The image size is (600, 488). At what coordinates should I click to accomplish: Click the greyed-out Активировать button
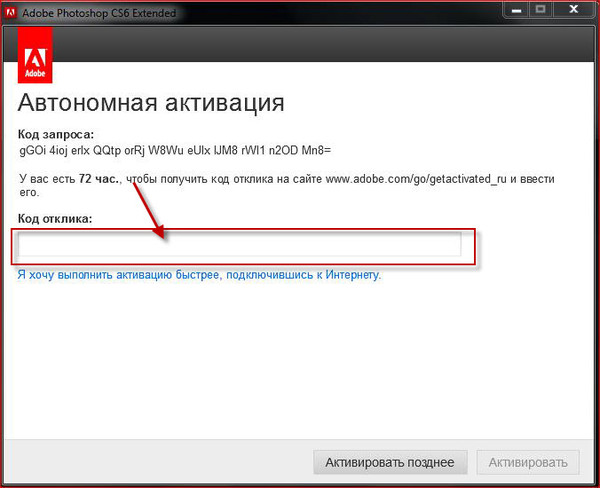point(528,462)
